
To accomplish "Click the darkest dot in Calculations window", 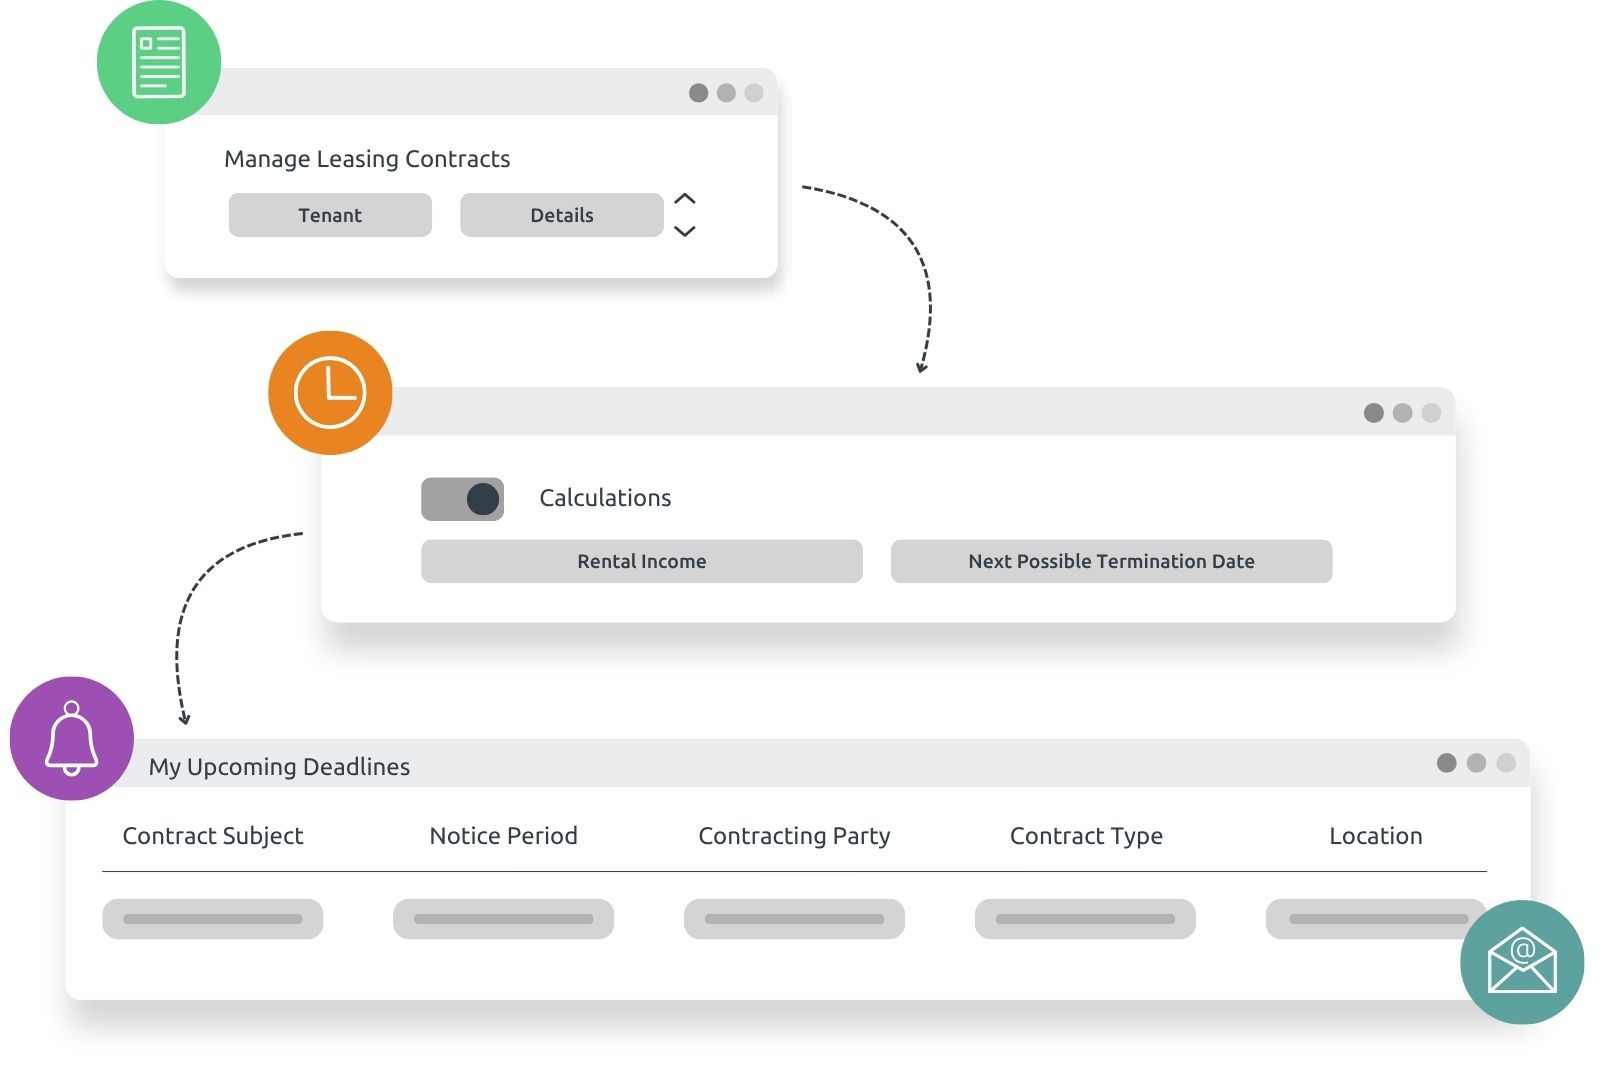I will pos(1373,413).
